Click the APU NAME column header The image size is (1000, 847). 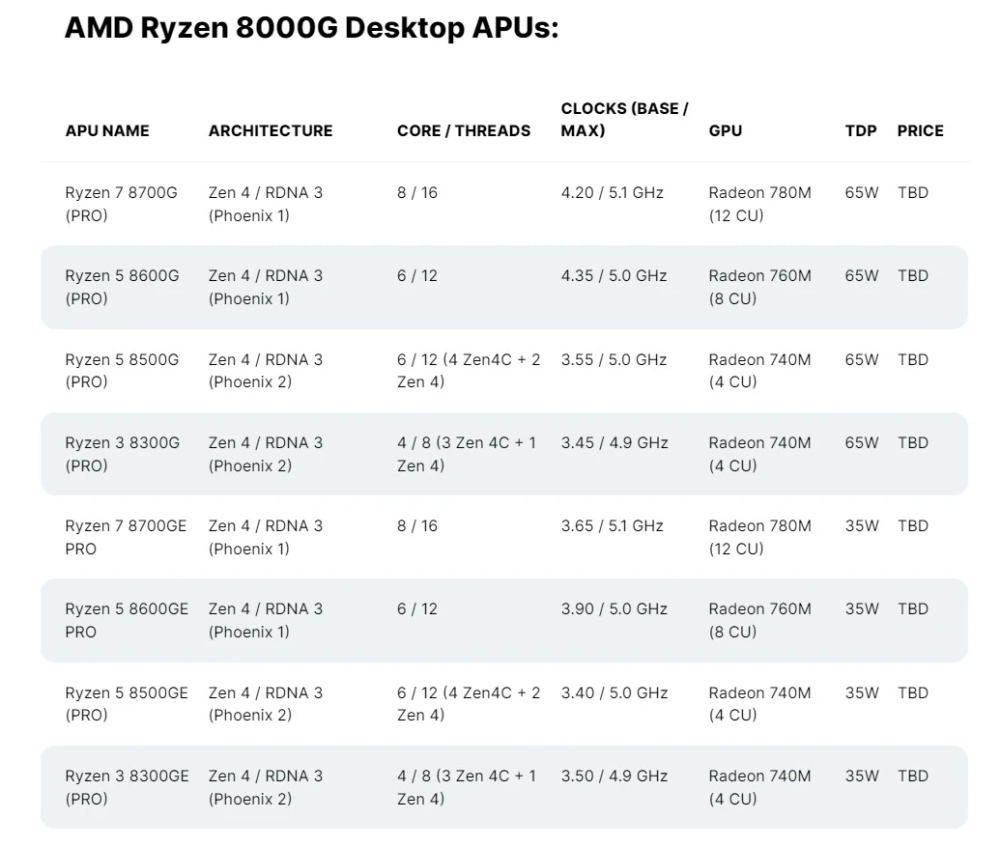point(107,131)
